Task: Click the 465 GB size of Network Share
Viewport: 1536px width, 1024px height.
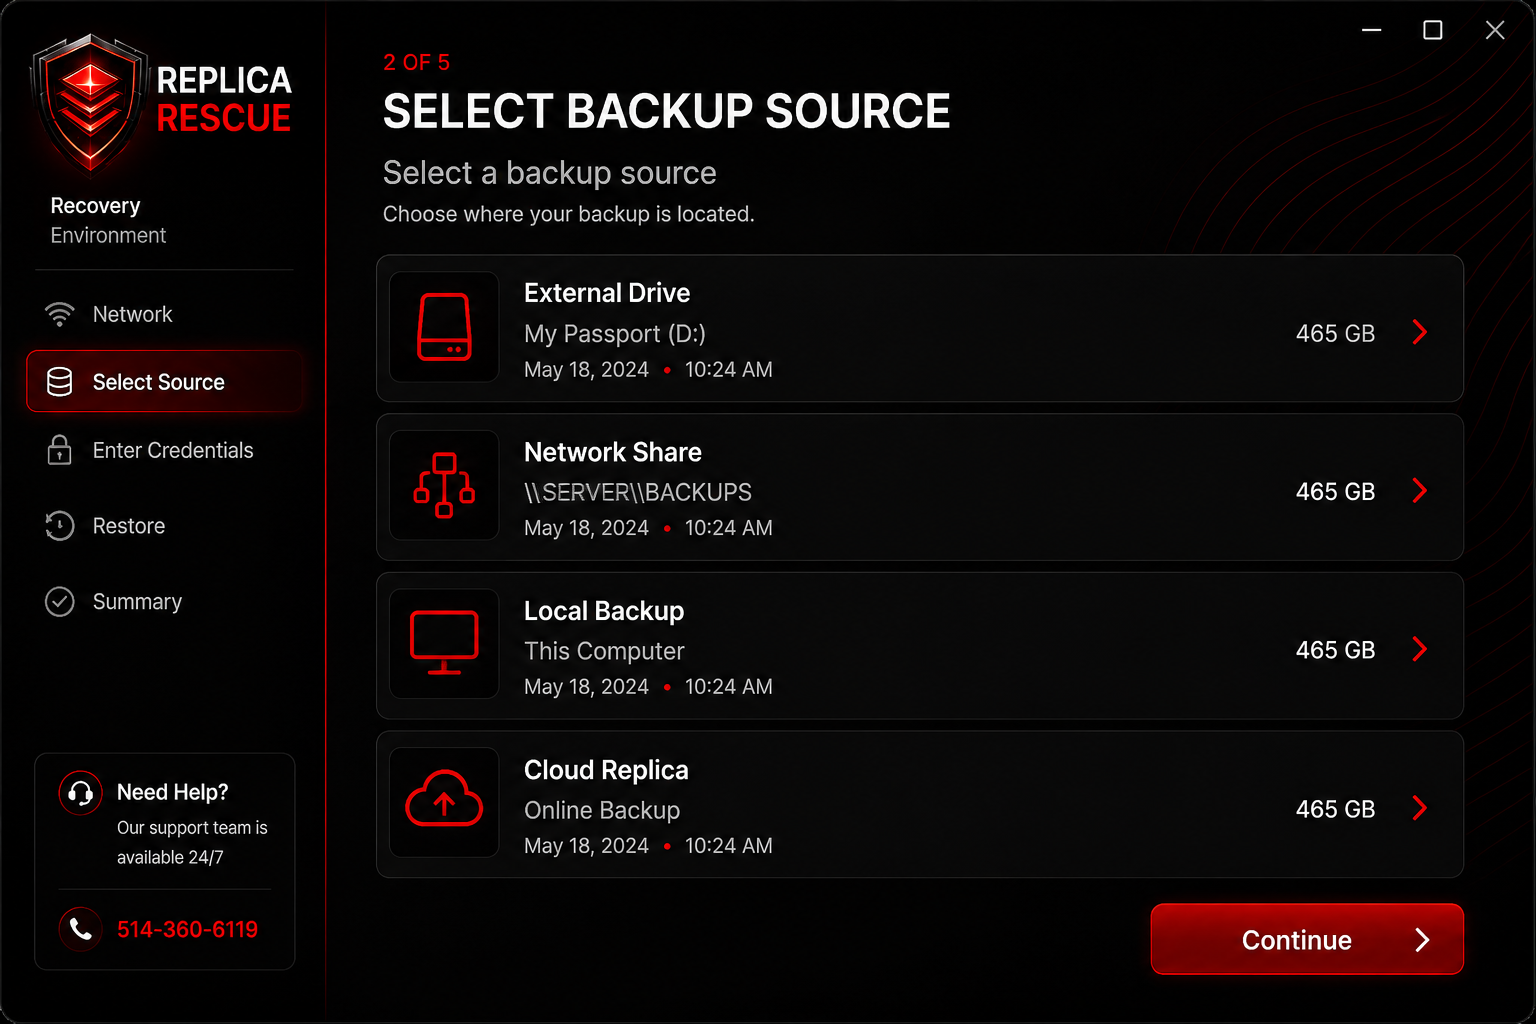Action: (x=1335, y=491)
